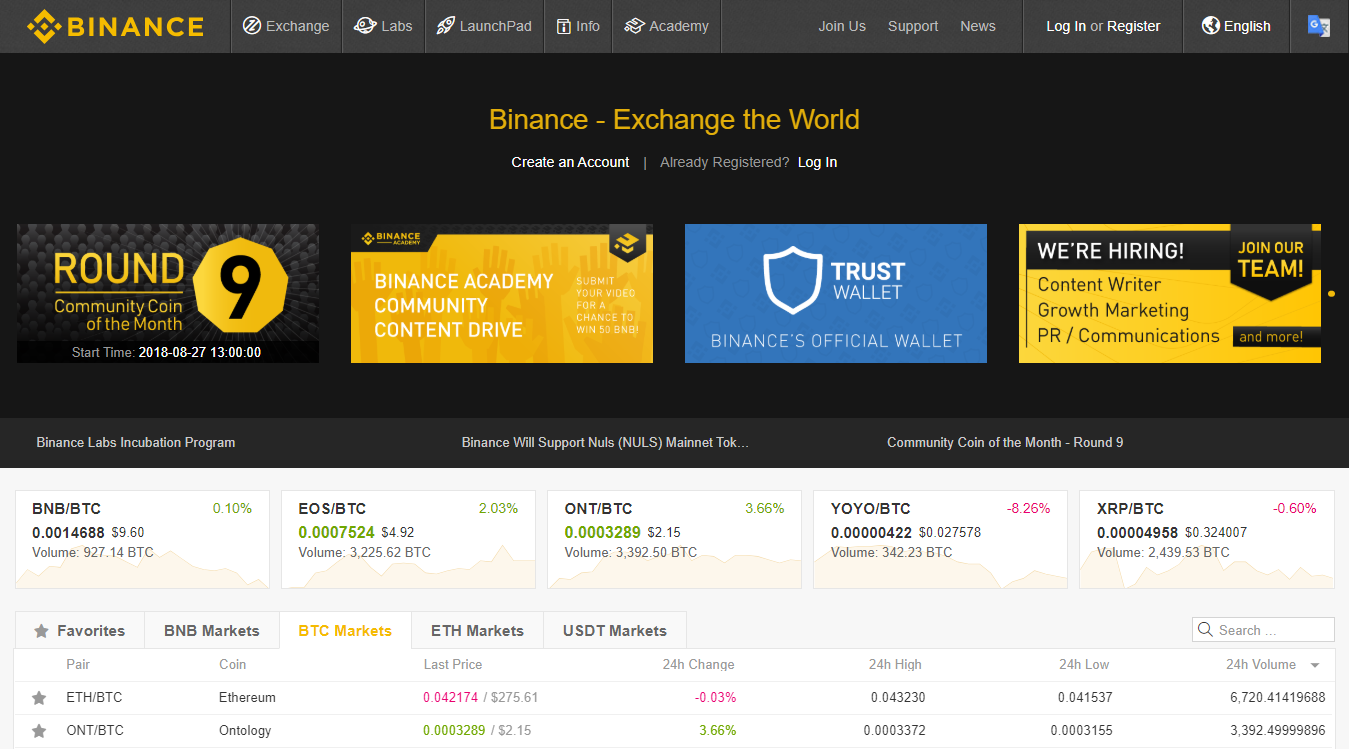1349x749 pixels.
Task: Click the Info book icon
Action: tap(564, 26)
